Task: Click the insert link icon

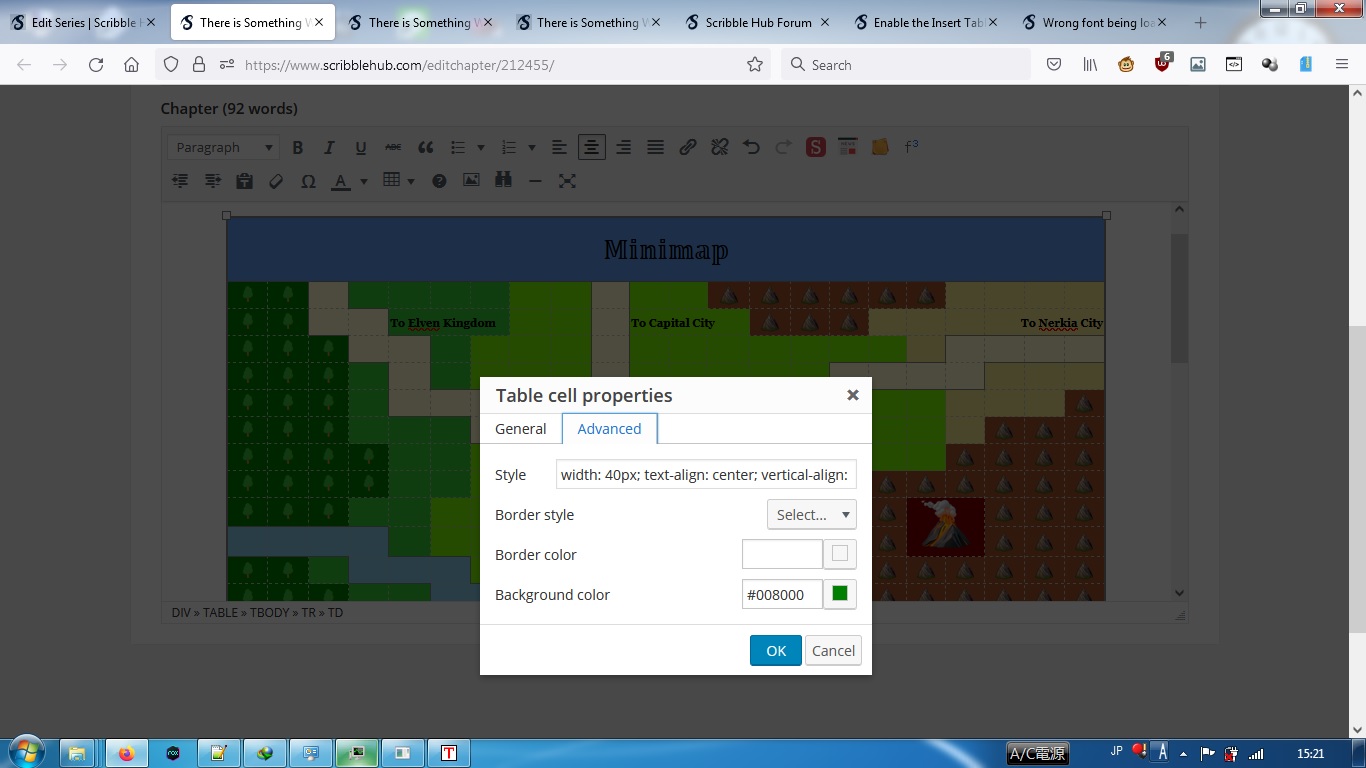Action: coord(687,148)
